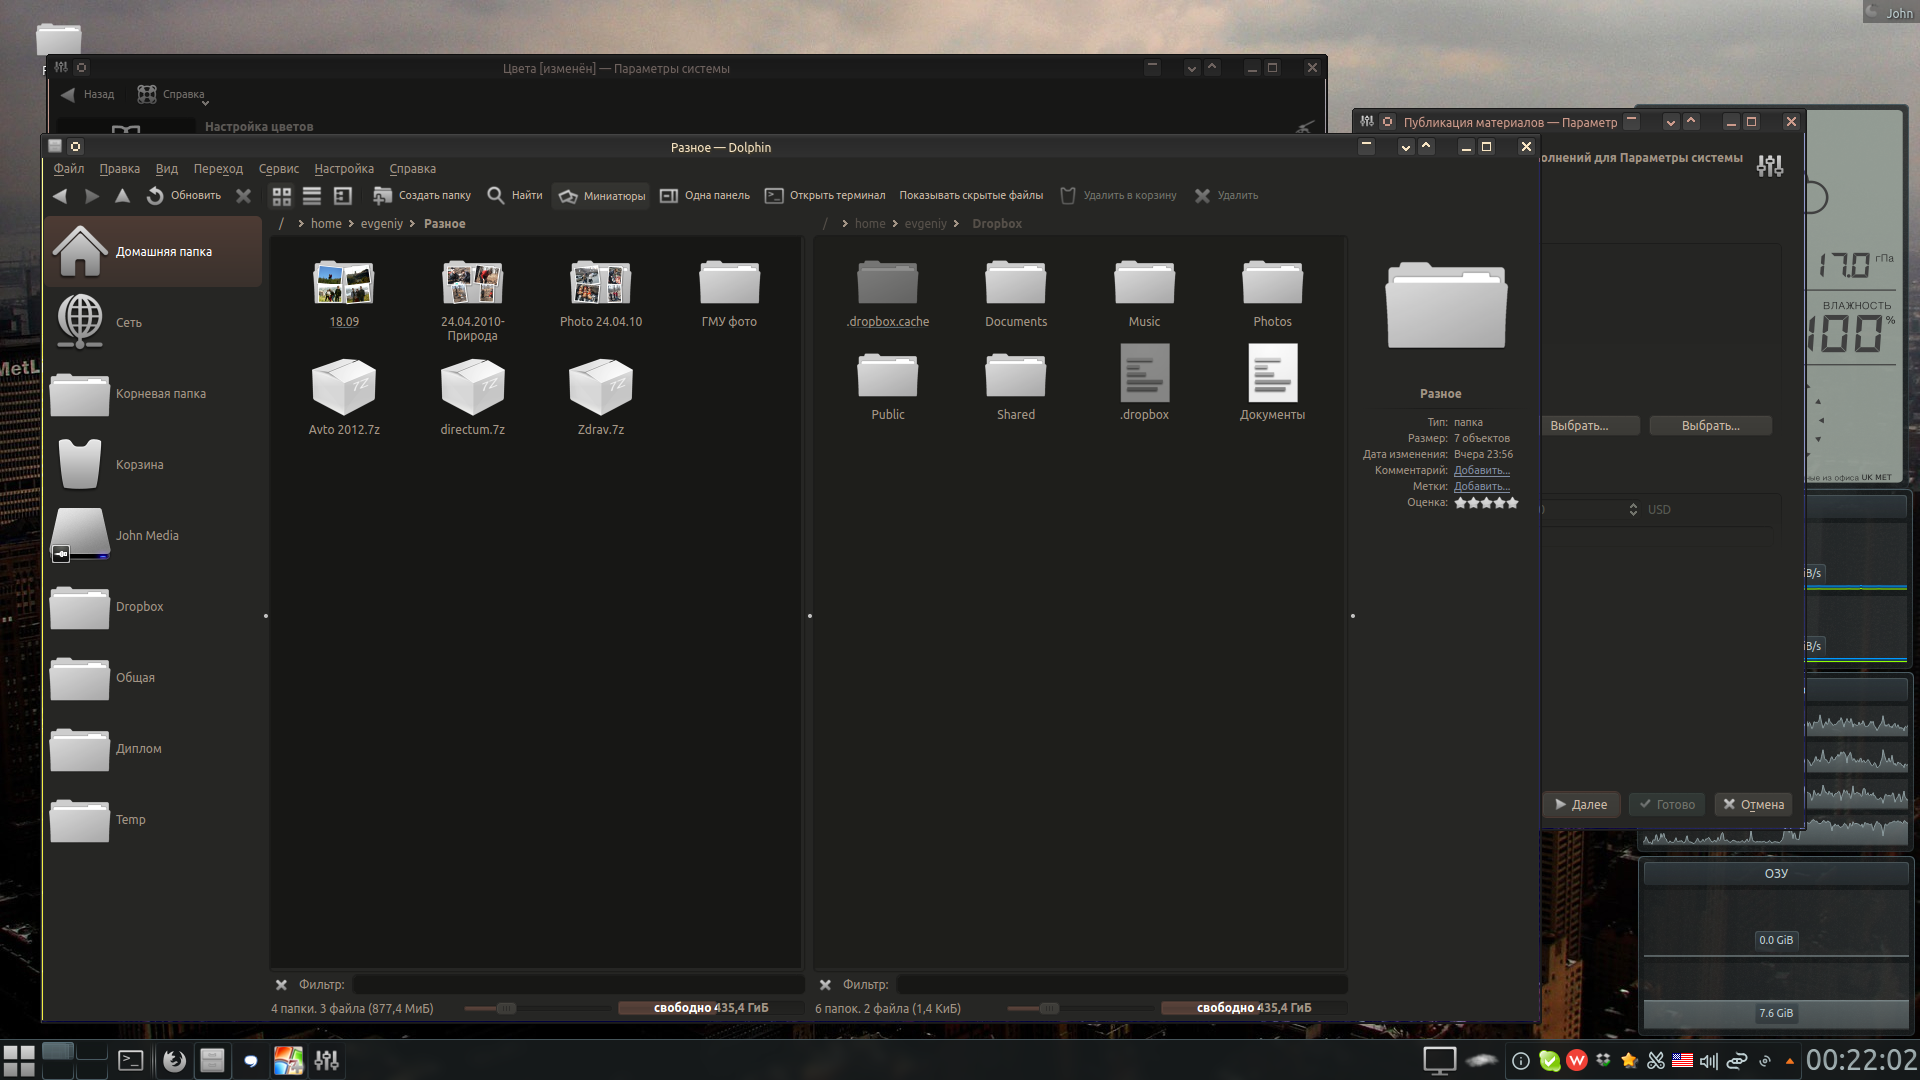The width and height of the screenshot is (1920, 1080).
Task: Open the Переход menu
Action: pyautogui.click(x=218, y=169)
